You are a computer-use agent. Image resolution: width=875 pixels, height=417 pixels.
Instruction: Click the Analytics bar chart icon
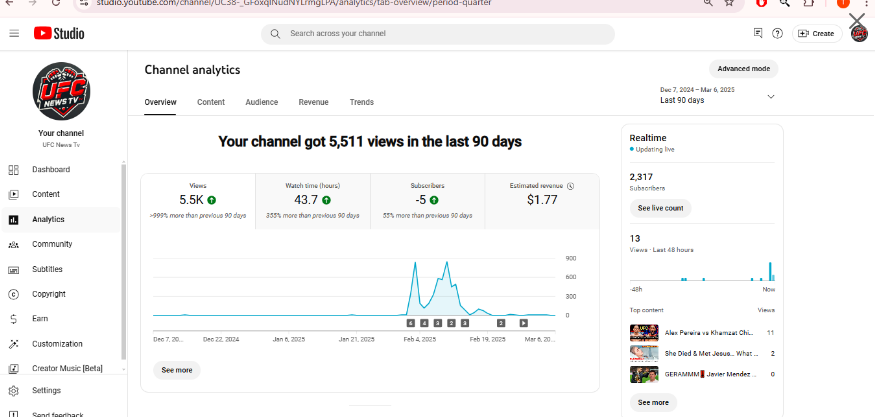coord(13,219)
